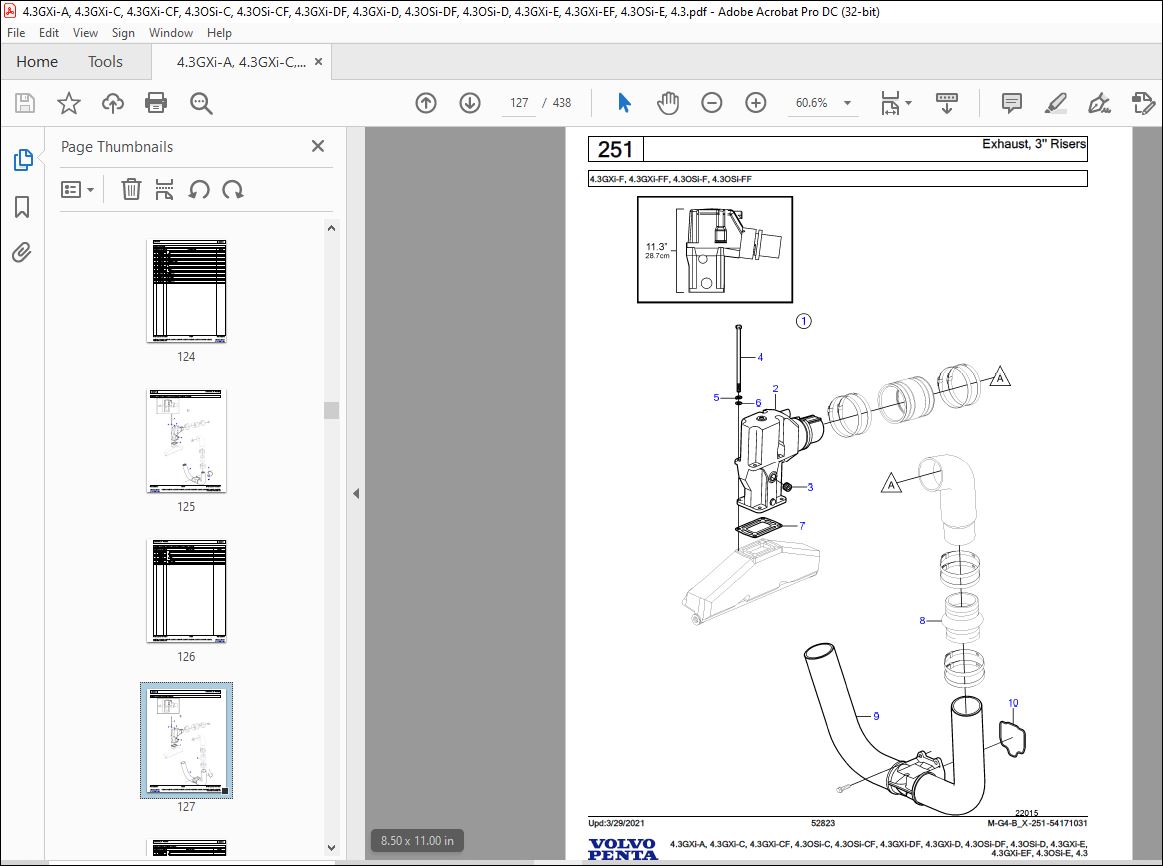Click the page number input field
This screenshot has width=1163, height=866.
(519, 103)
